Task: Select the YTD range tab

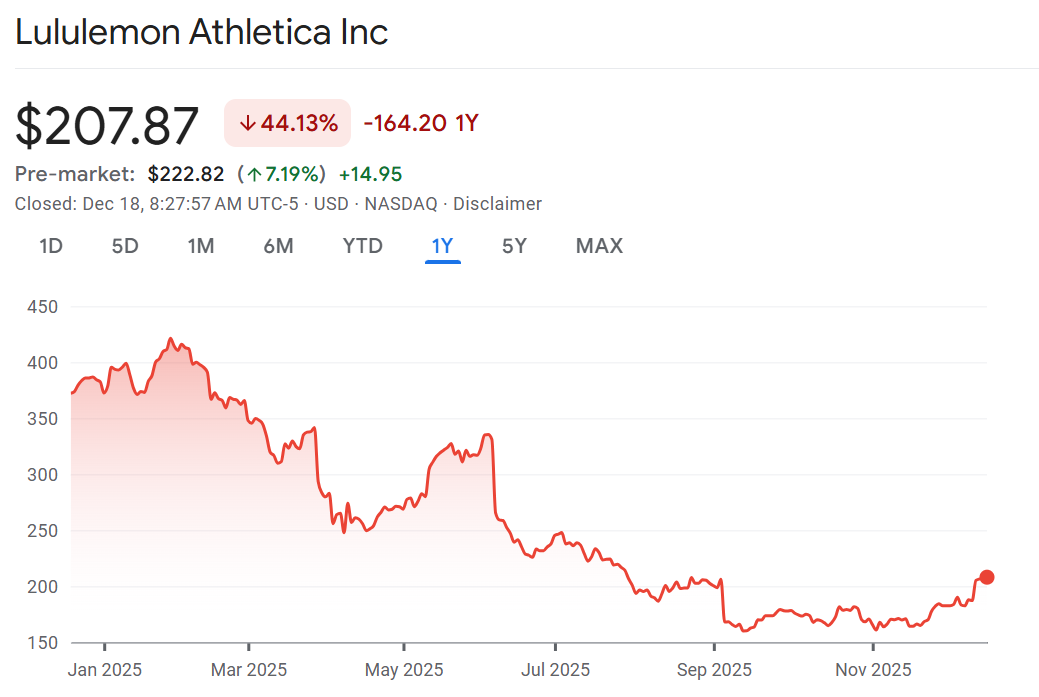Action: (x=363, y=246)
